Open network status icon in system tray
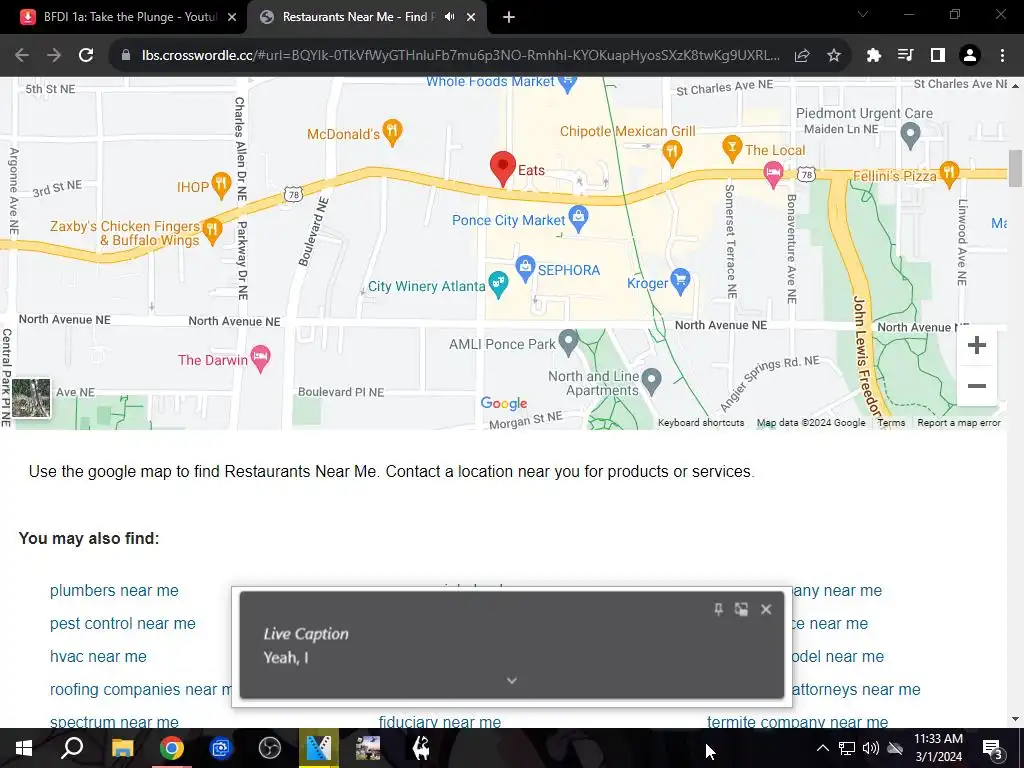1024x768 pixels. [847, 748]
